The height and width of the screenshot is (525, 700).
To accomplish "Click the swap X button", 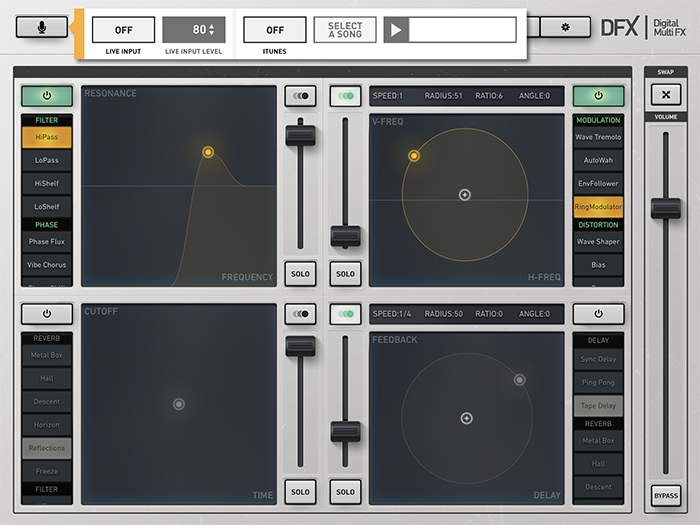I will pyautogui.click(x=666, y=94).
